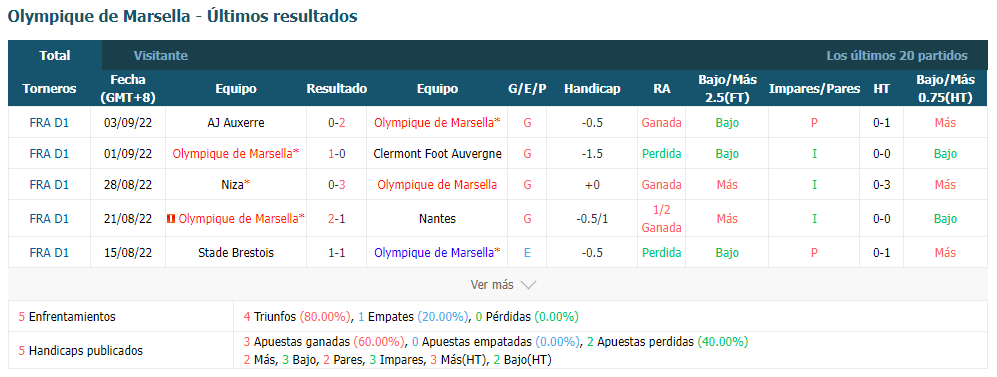Open Stade Brestois team link
This screenshot has width=997, height=377.
(x=236, y=252)
